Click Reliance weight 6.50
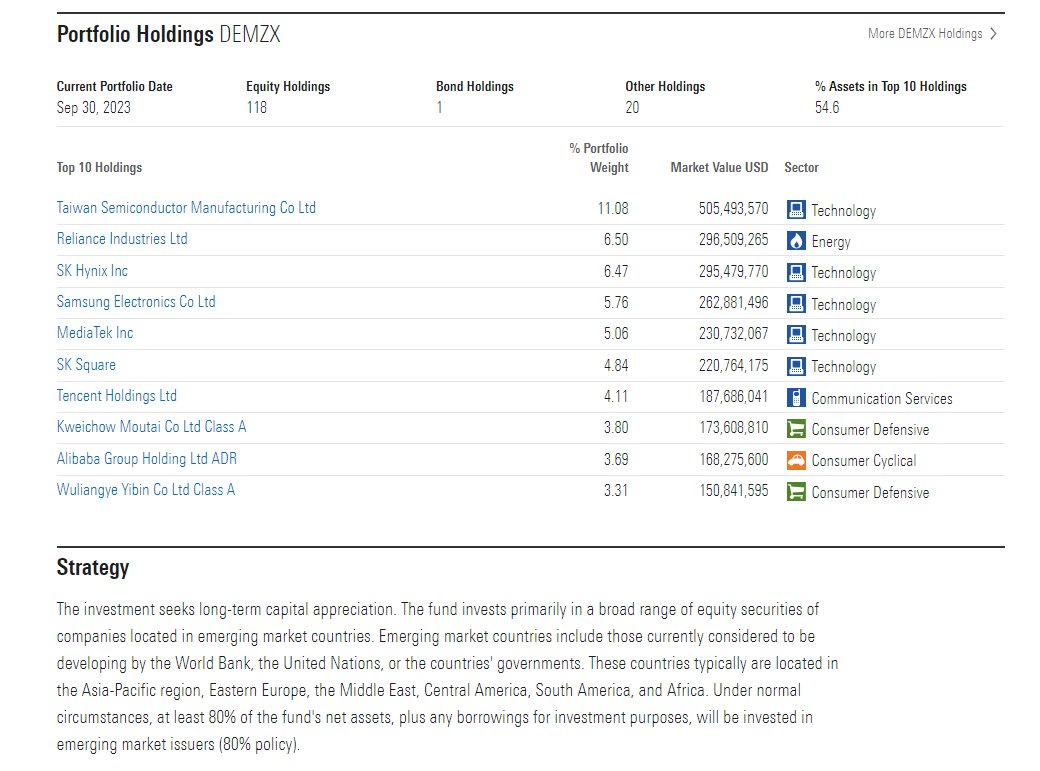Image resolution: width=1040 pixels, height=771 pixels. 616,240
